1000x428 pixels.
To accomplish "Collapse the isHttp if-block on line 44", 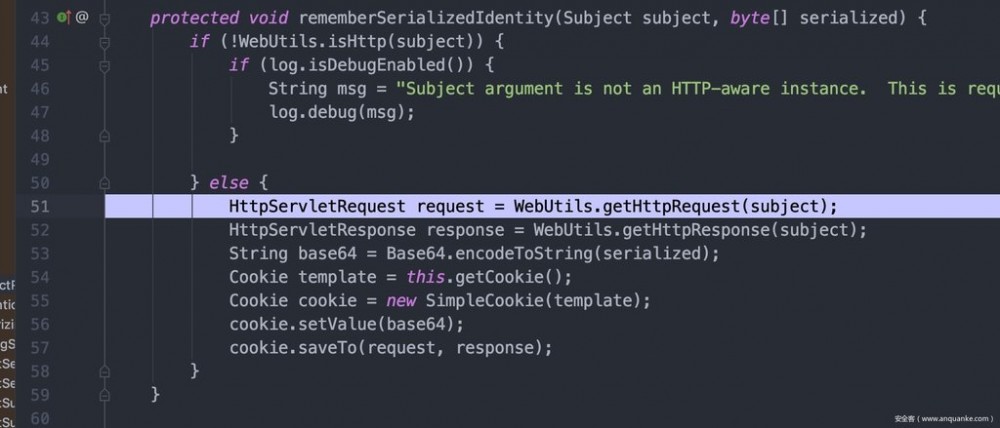I will (x=106, y=42).
